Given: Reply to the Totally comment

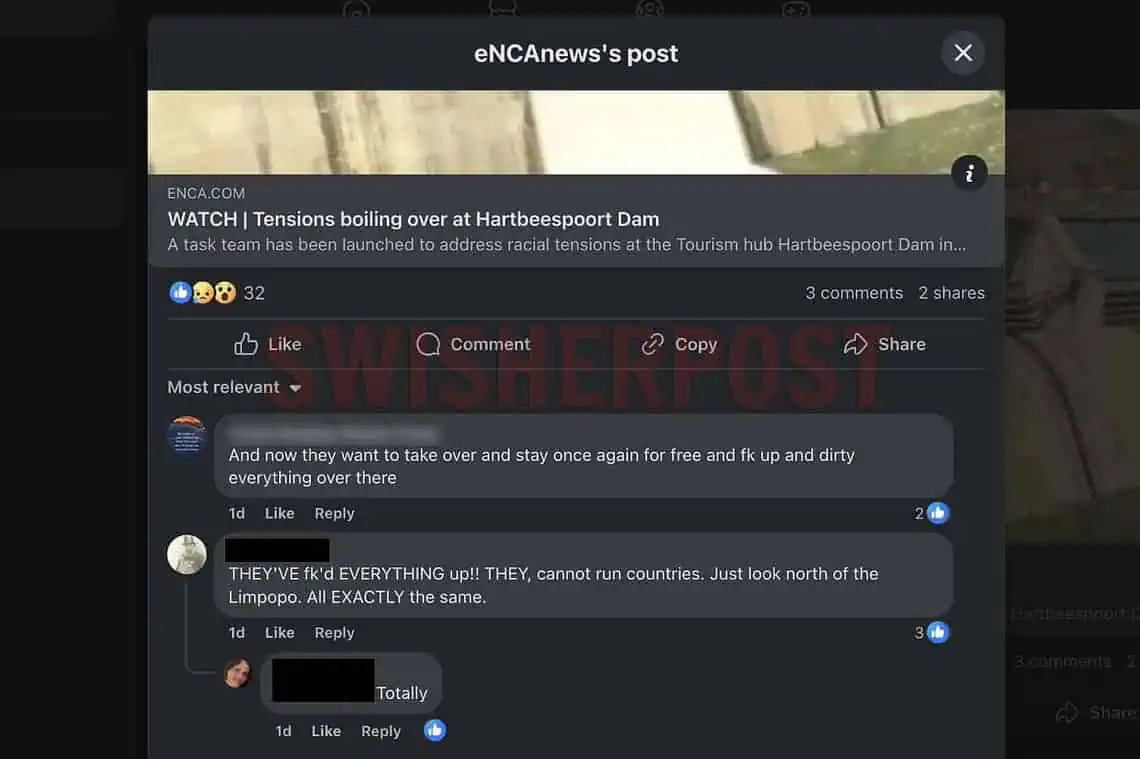Looking at the screenshot, I should [x=381, y=731].
